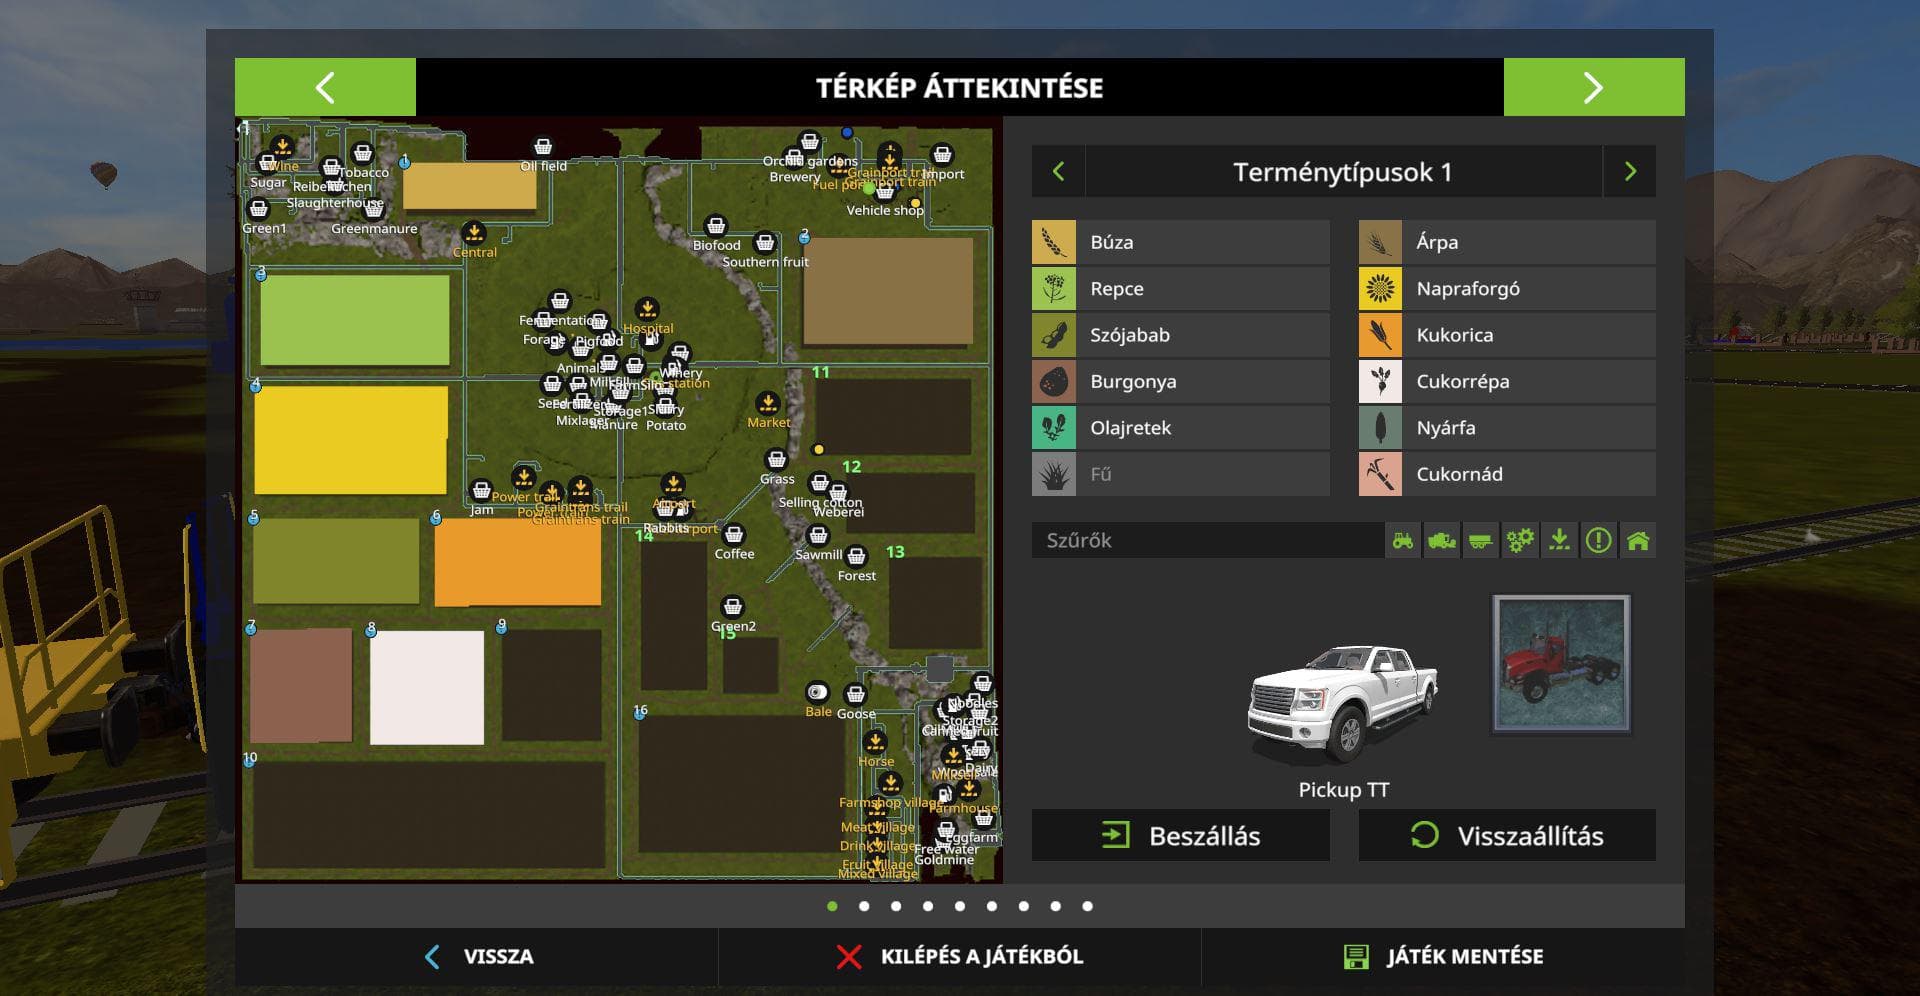Select the red truck thumbnail

pos(1561,664)
